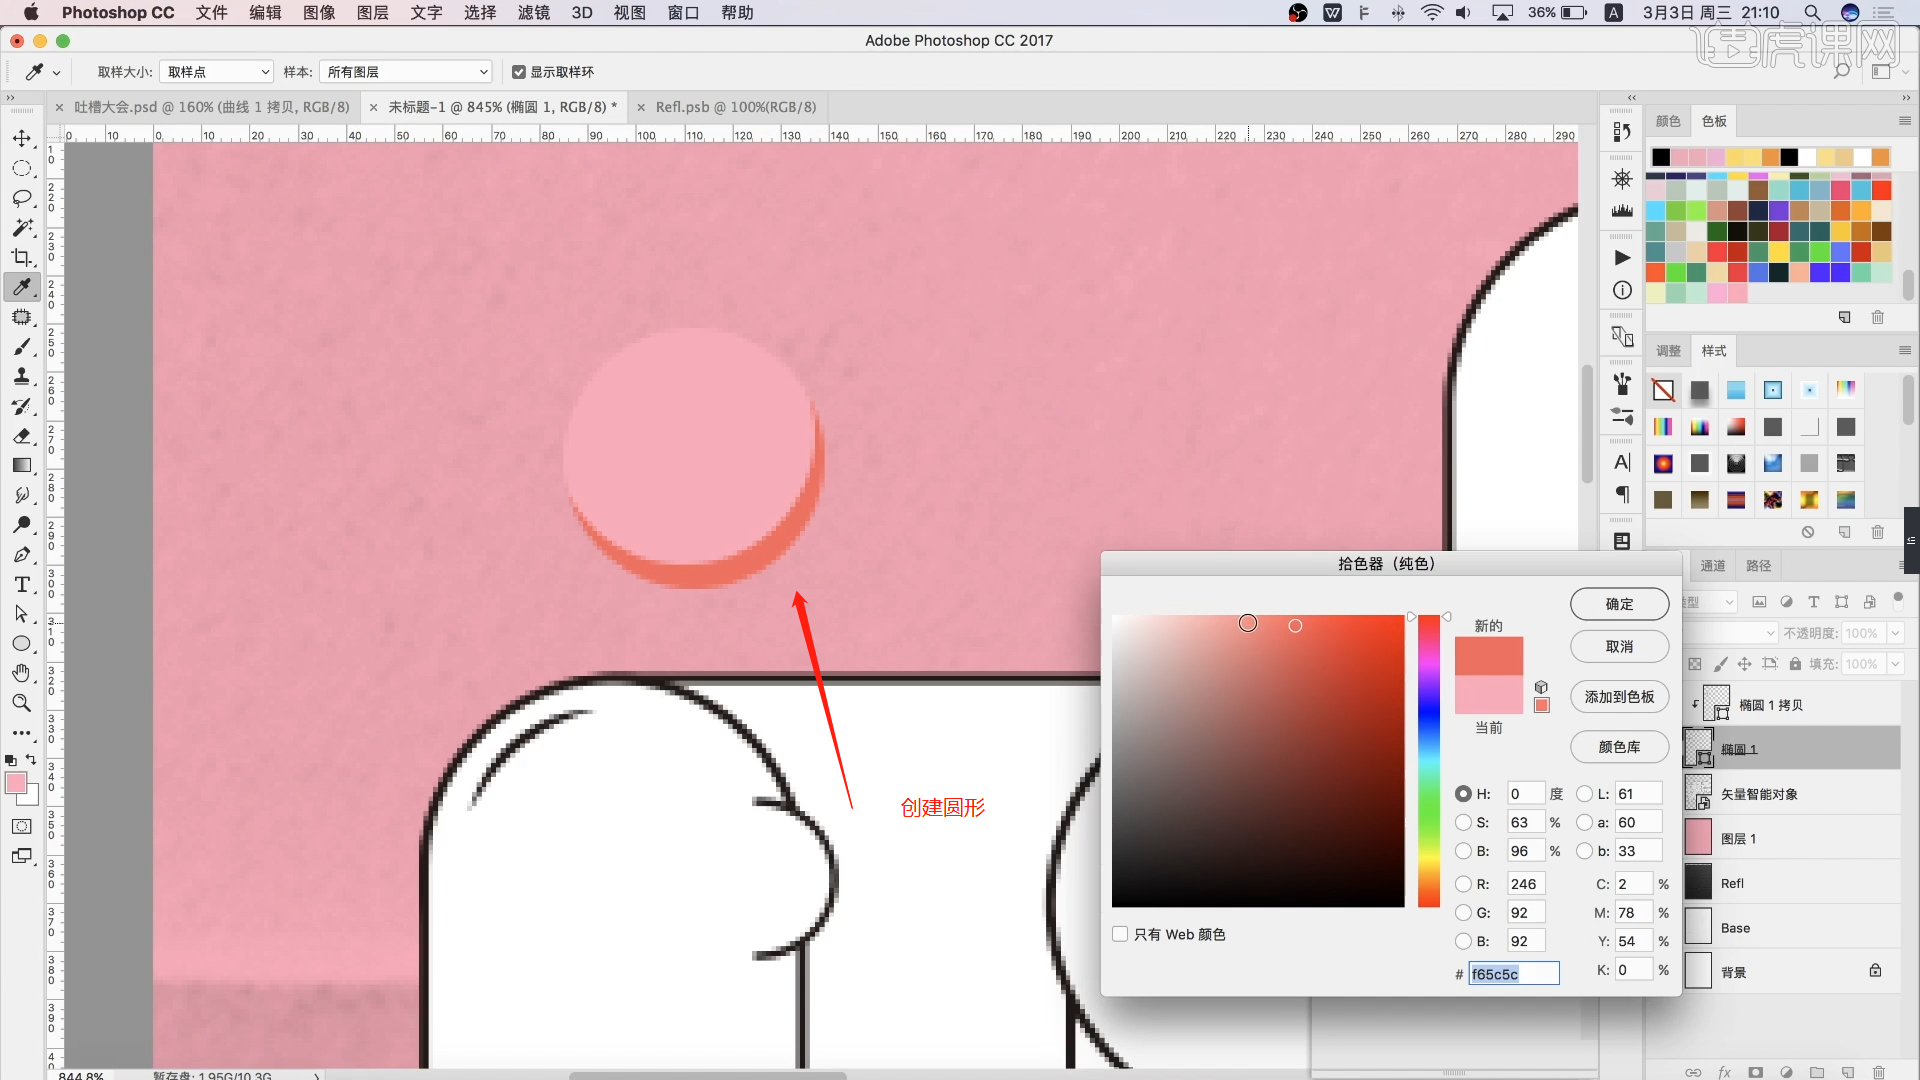Click the 取消 Cancel button
The image size is (1920, 1080).
pos(1619,647)
